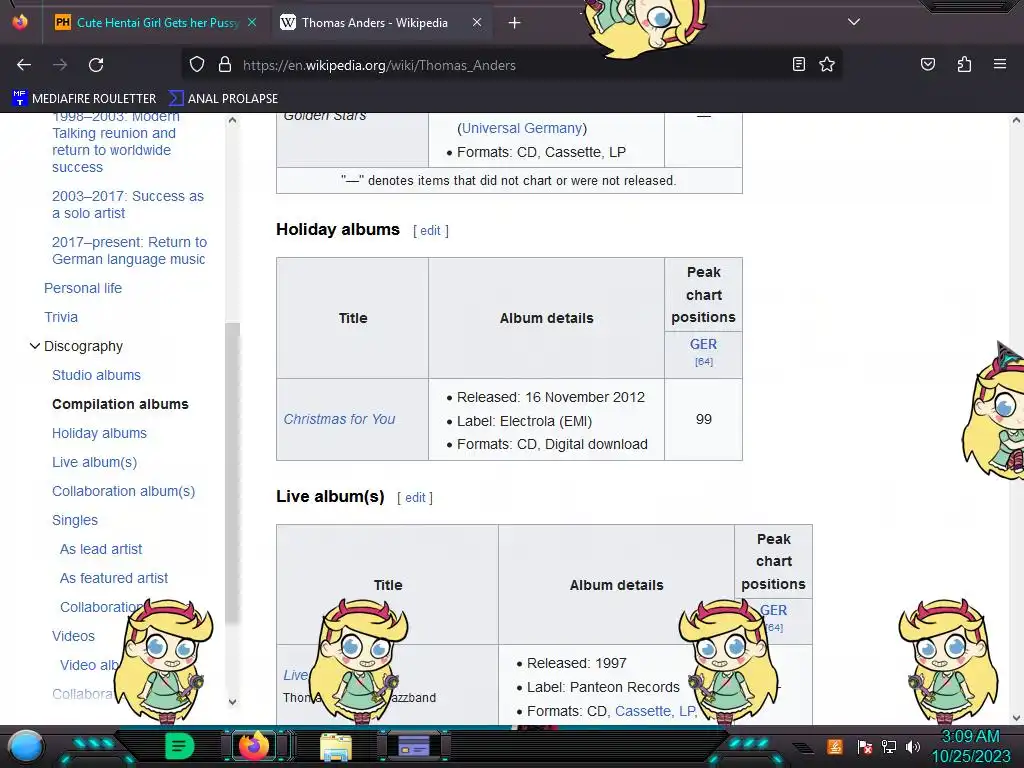The width and height of the screenshot is (1024, 768).
Task: Click the sidebar scrollbar up arrow
Action: [232, 120]
